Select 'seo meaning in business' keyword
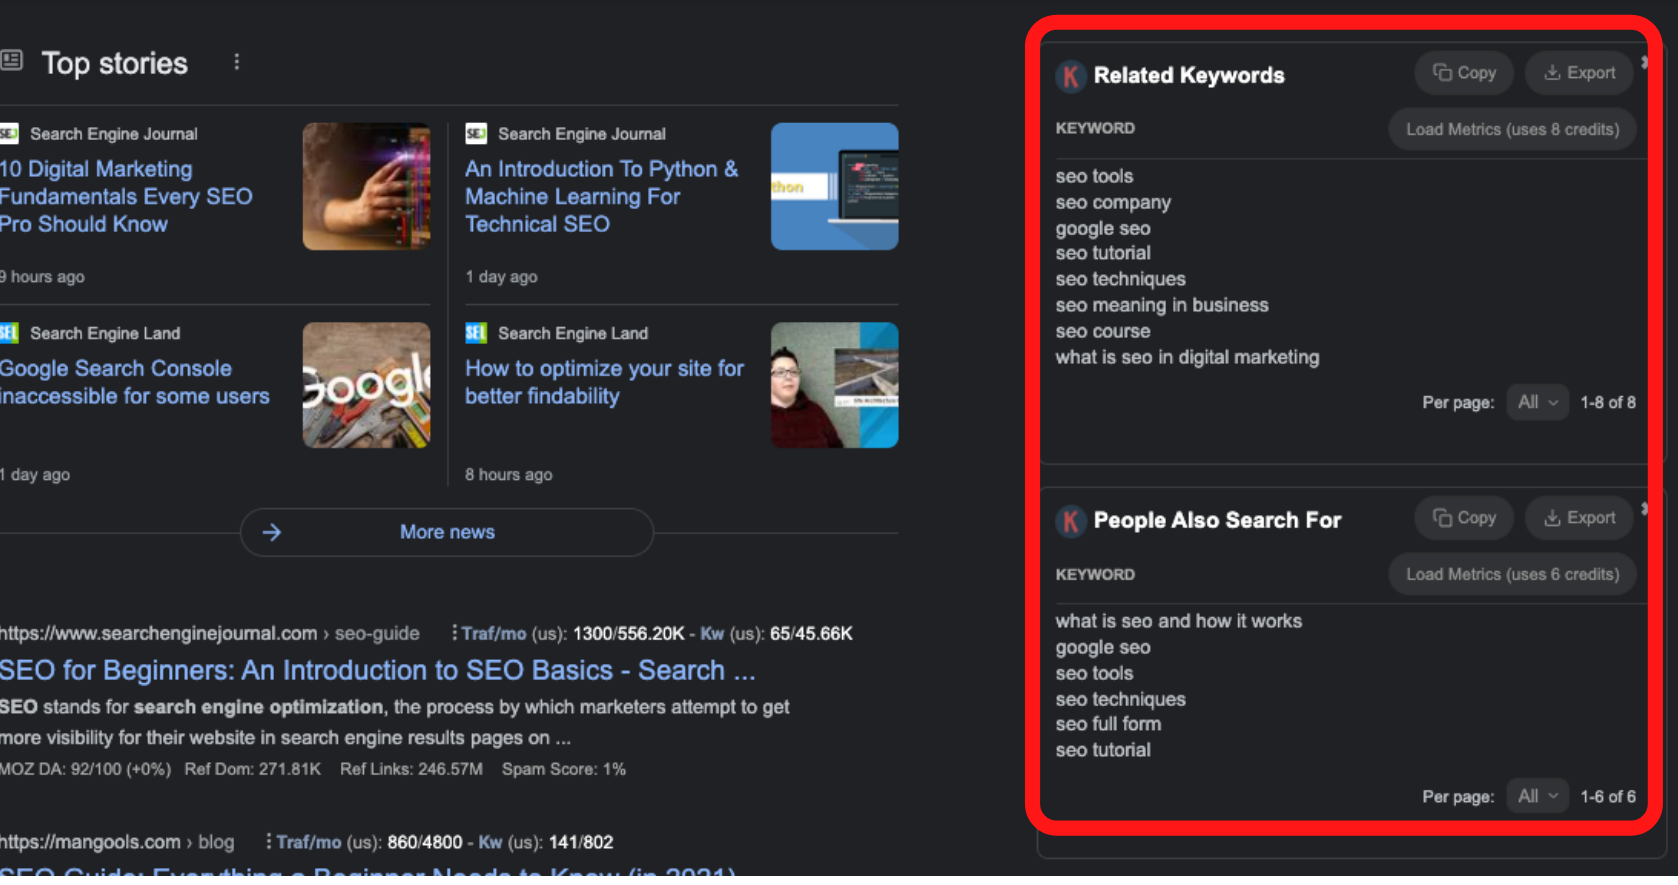The height and width of the screenshot is (885, 1678). coord(1162,306)
